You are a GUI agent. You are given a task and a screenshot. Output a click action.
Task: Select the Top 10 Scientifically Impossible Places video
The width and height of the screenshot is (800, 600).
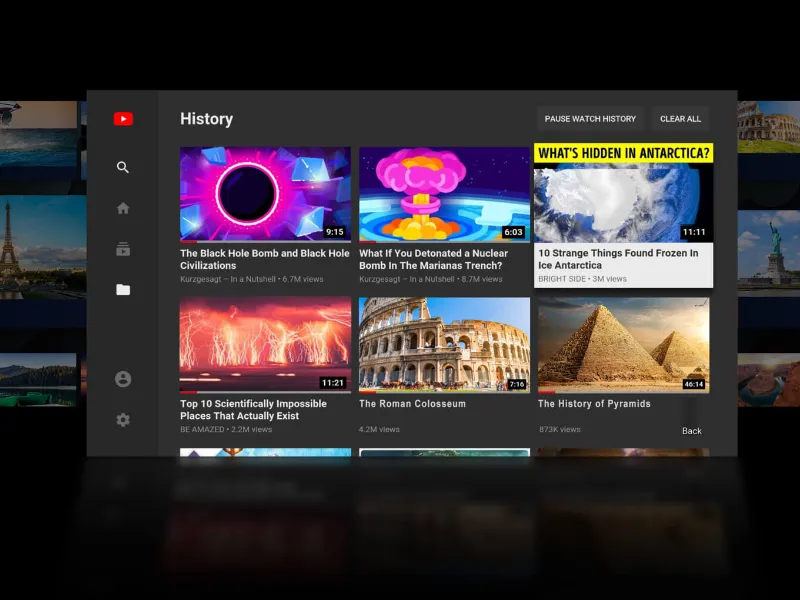click(x=264, y=343)
